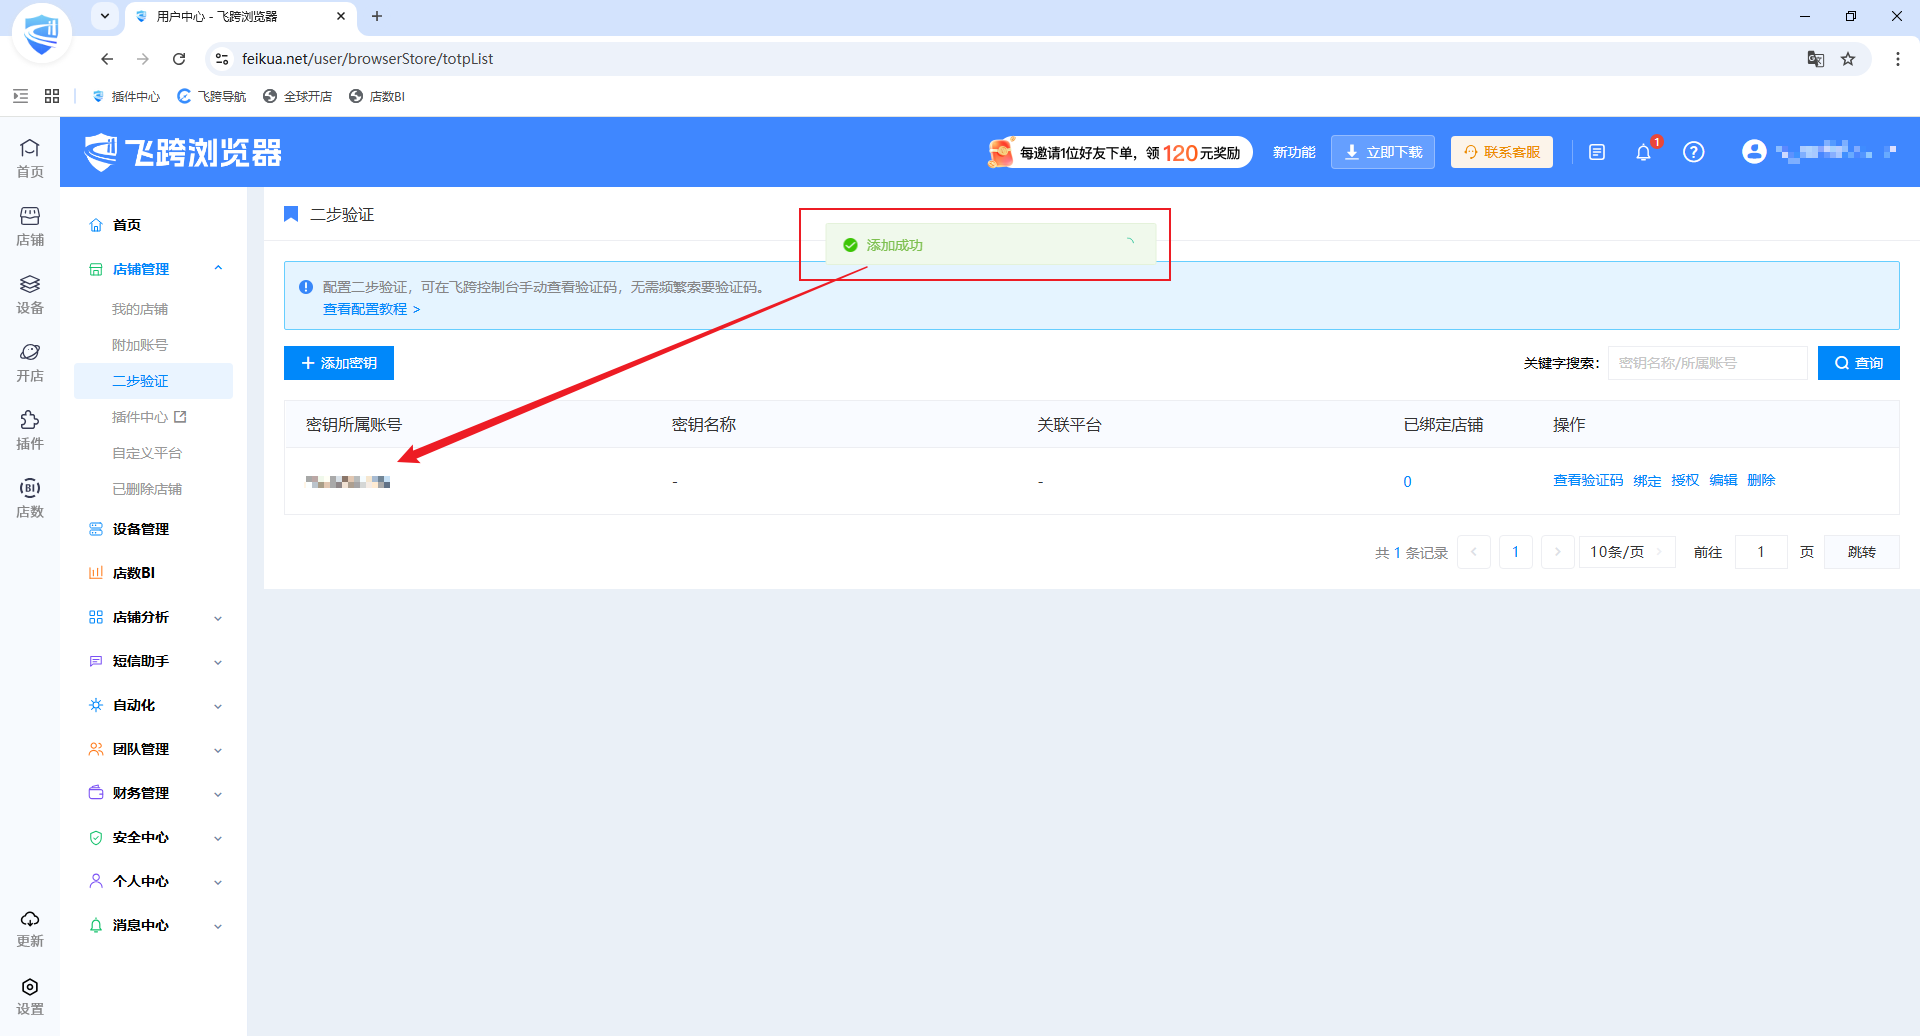The image size is (1920, 1036).
Task: Open the 店数 BI icon in left rail
Action: [x=30, y=498]
